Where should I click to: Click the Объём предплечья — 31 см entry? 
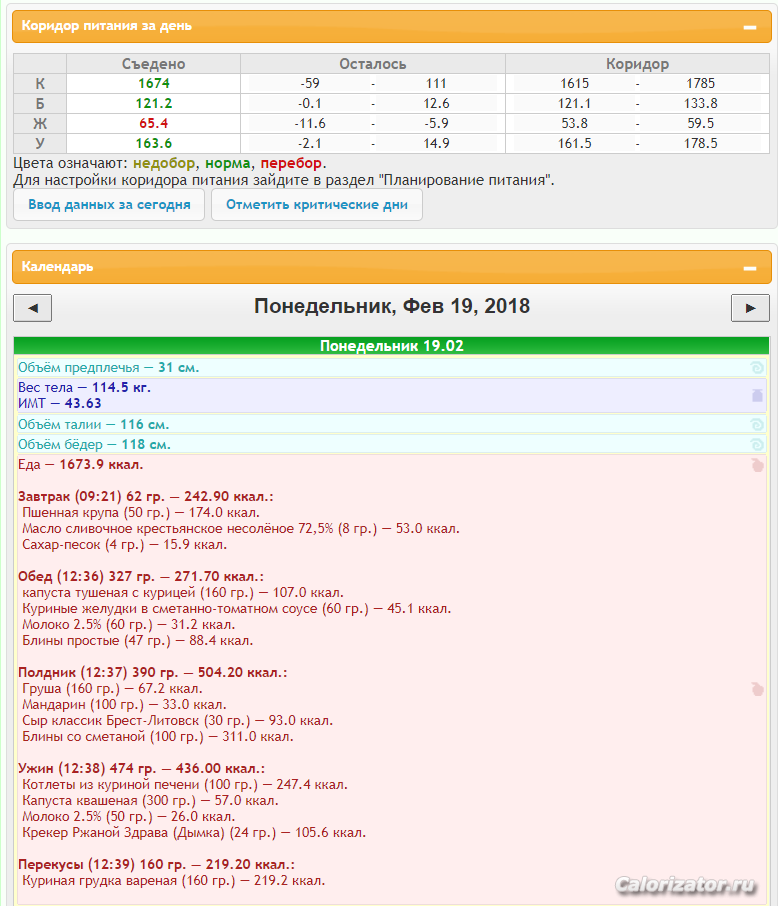coord(108,367)
